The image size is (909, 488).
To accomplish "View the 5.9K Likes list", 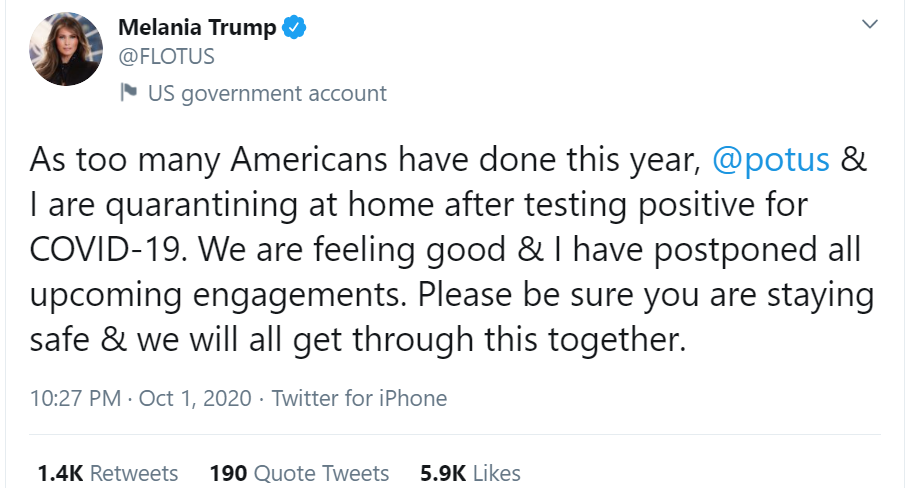I will click(470, 472).
